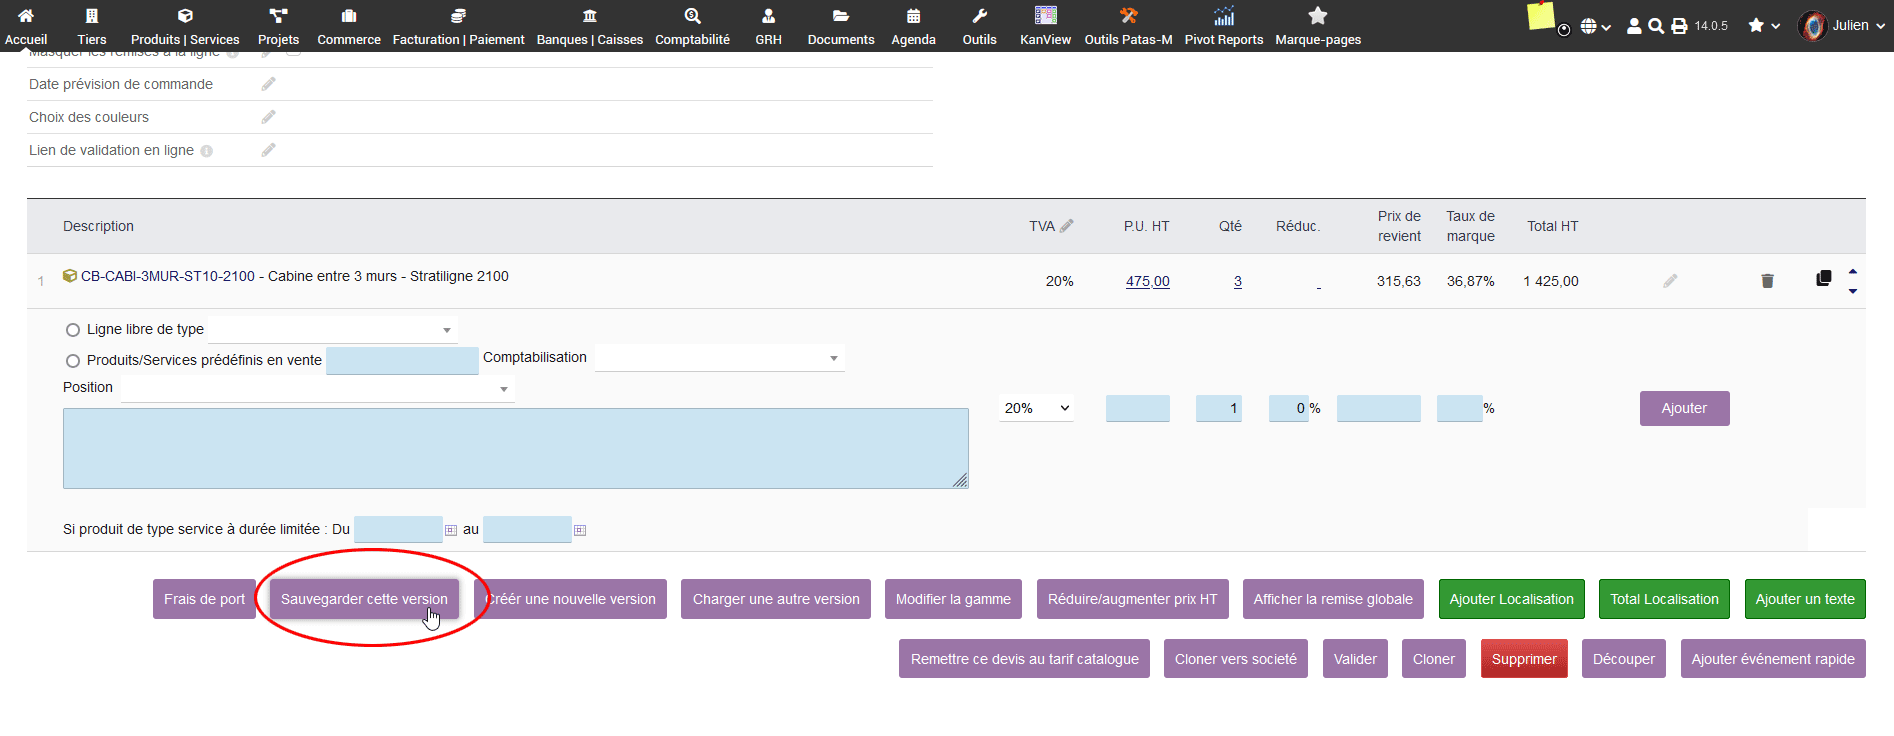Viewport: 1894px width, 736px height.
Task: Duplicate the Cabine line with copy icon
Action: coord(1824,278)
